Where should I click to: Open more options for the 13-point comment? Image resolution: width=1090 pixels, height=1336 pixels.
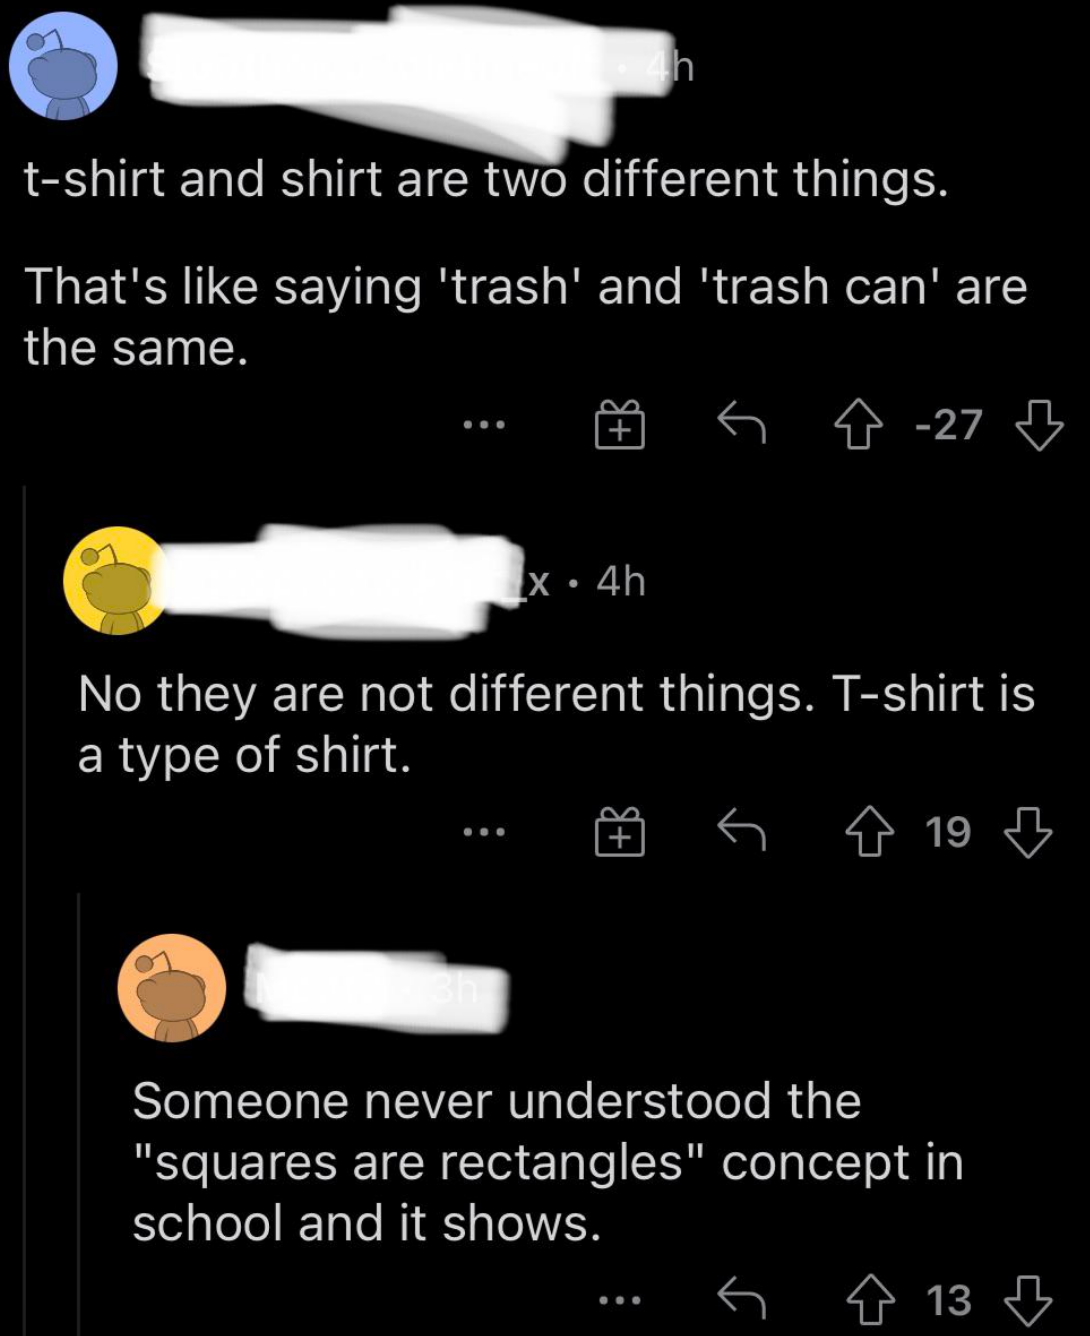[x=620, y=1300]
